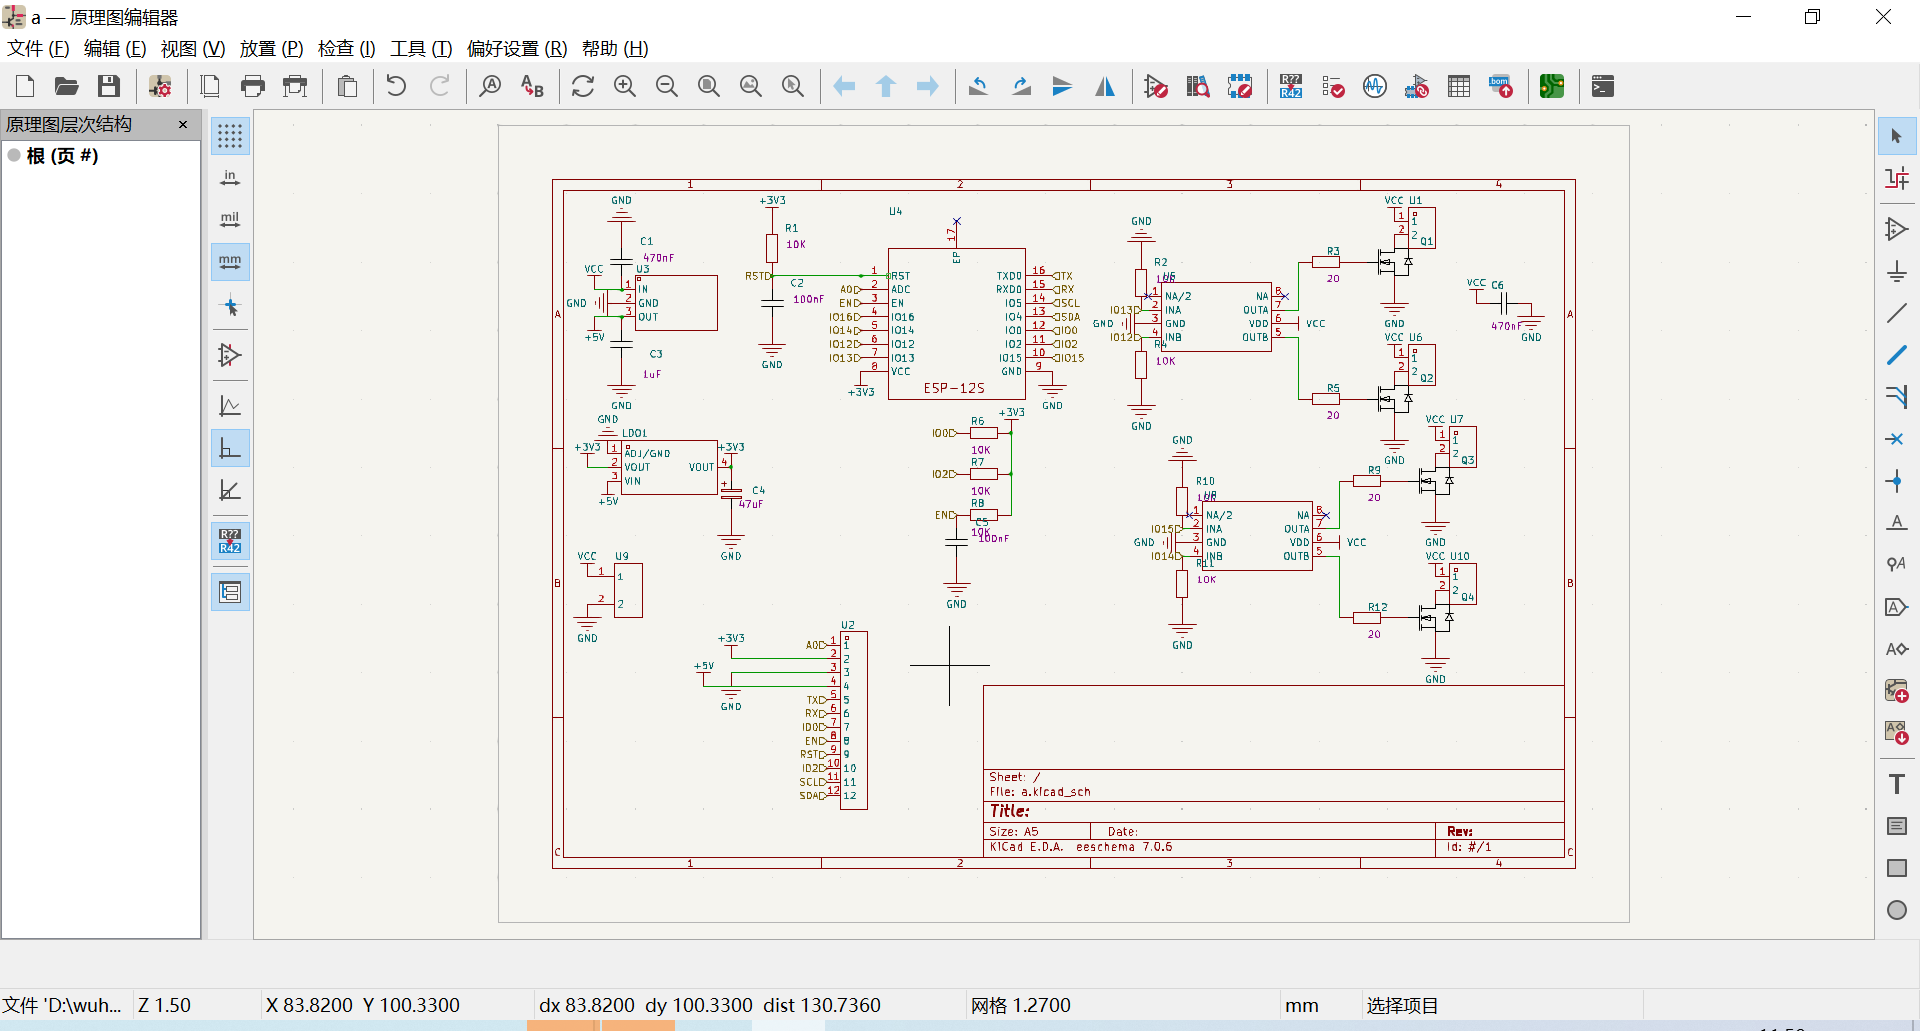Toggle grid display visibility
The height and width of the screenshot is (1031, 1920).
(x=230, y=136)
